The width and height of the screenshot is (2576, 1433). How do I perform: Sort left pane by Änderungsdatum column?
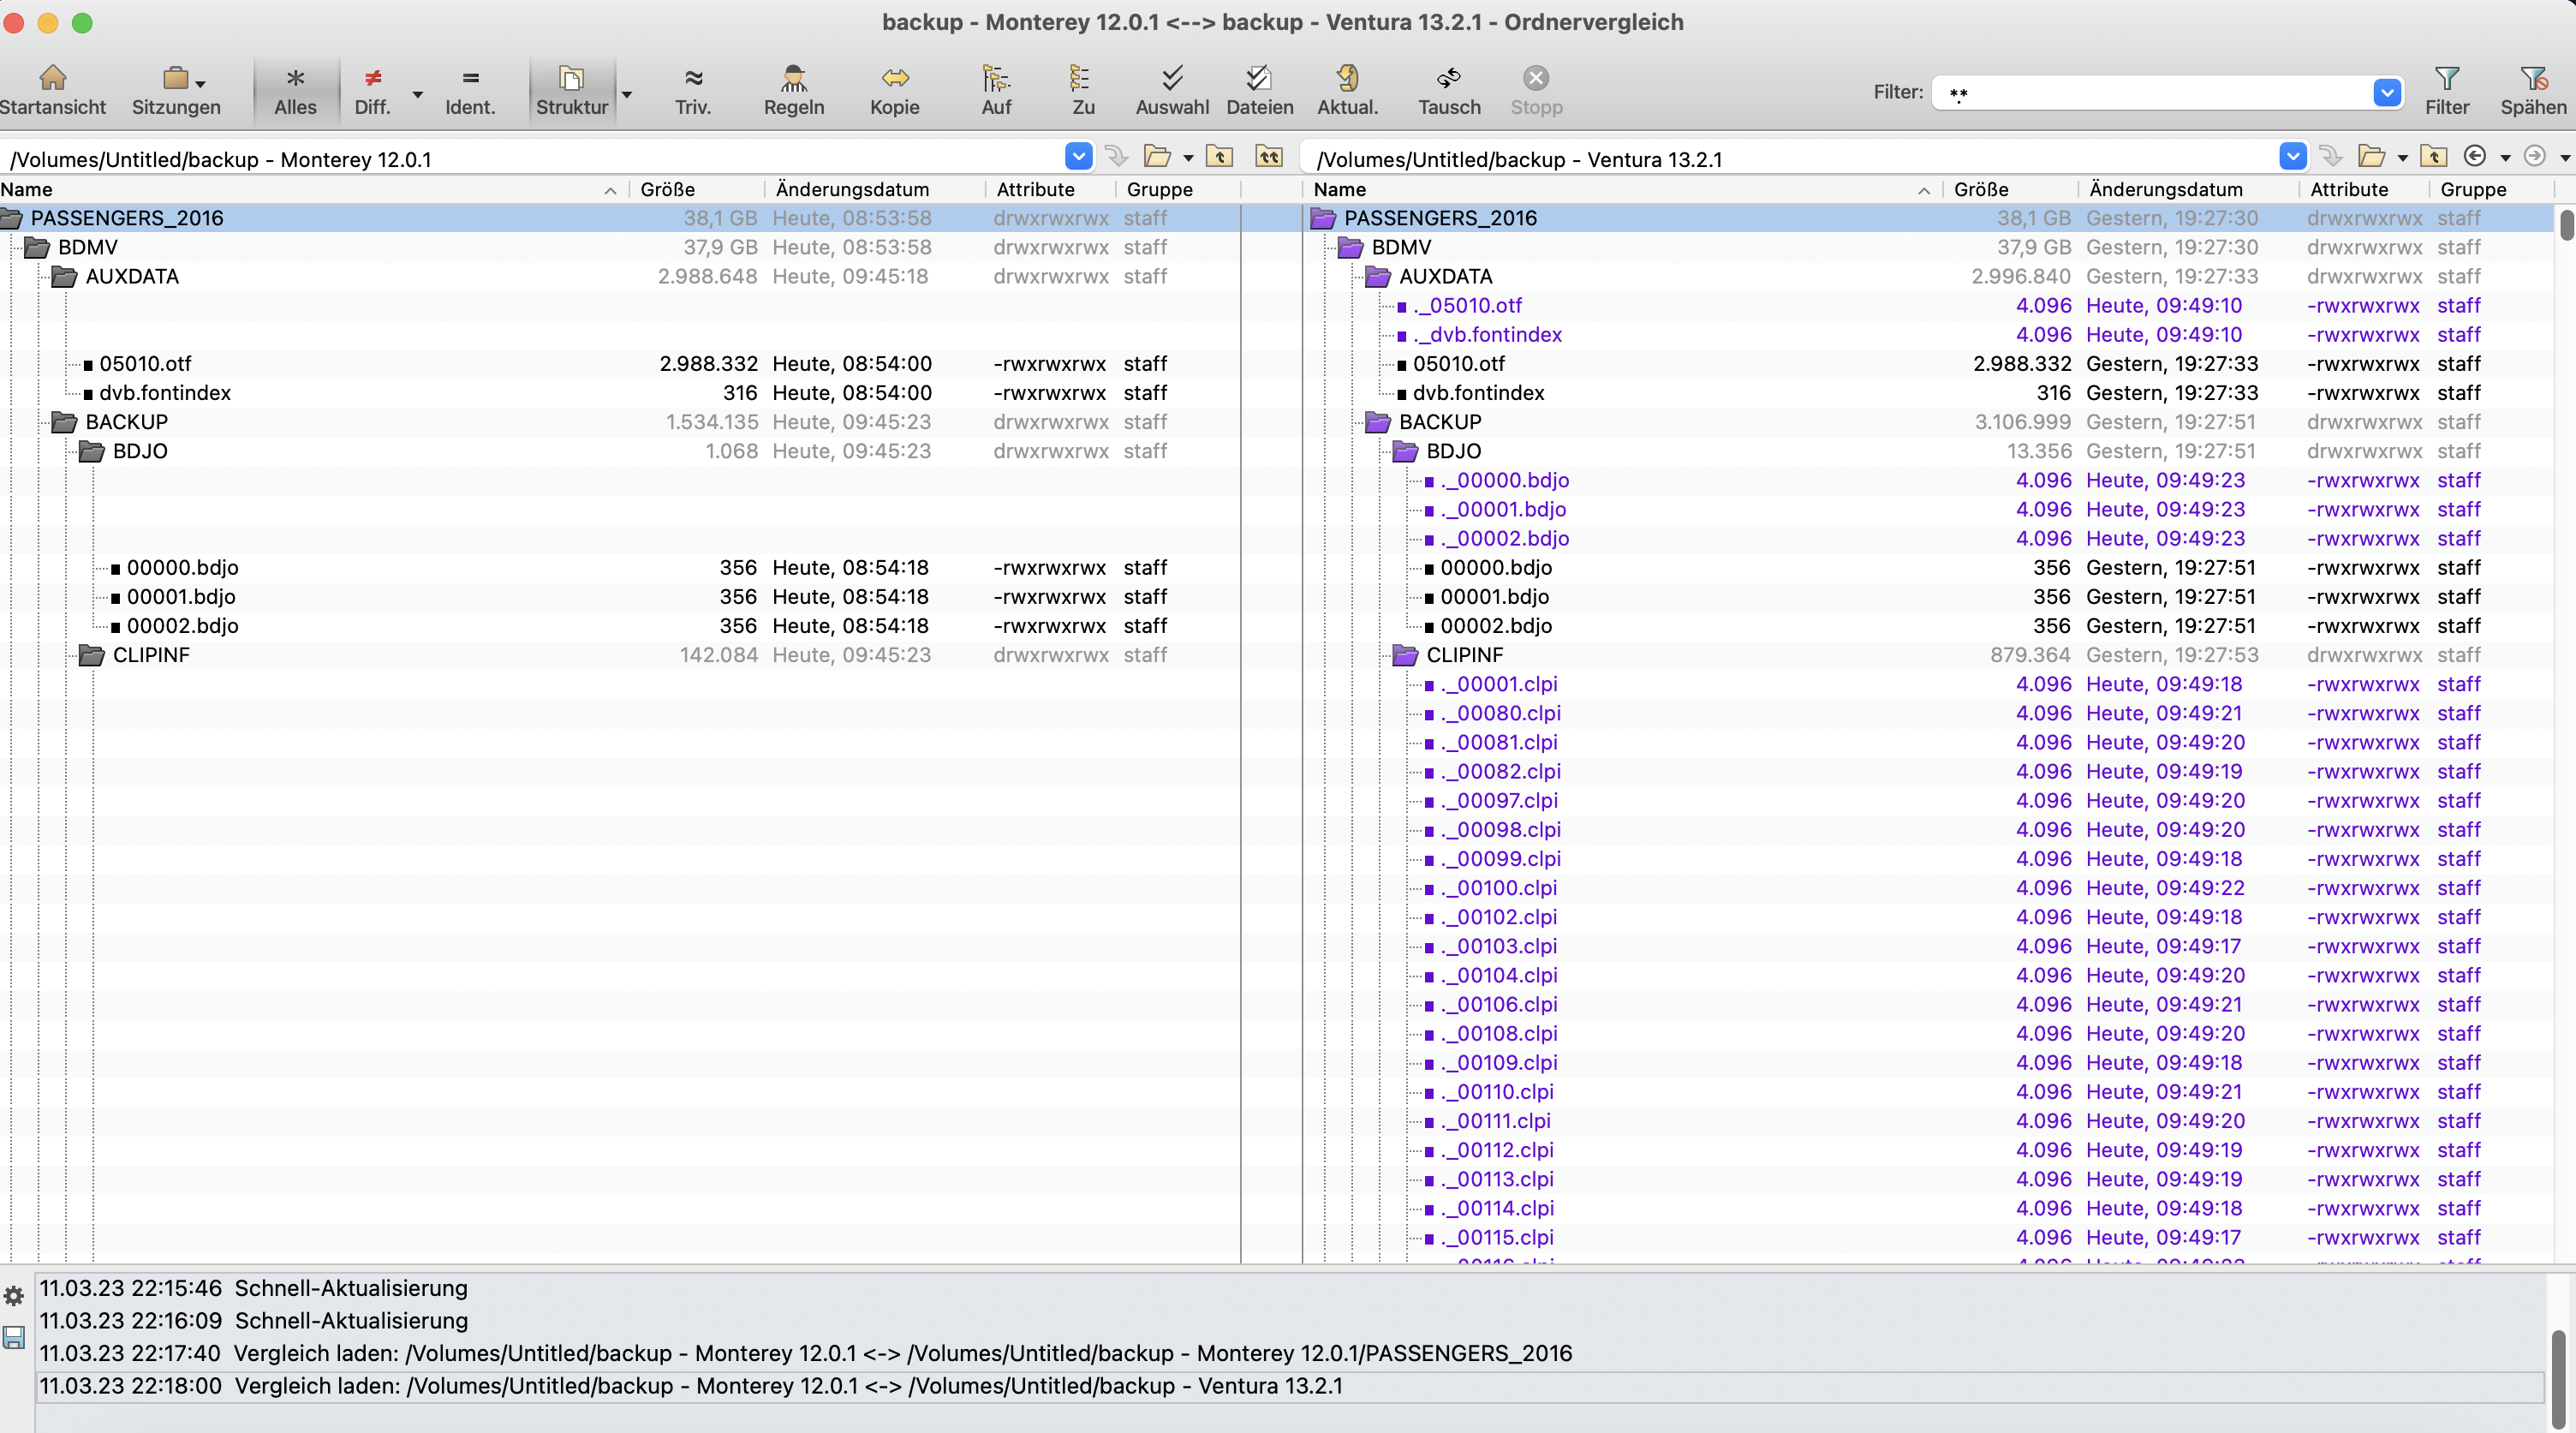[x=852, y=189]
